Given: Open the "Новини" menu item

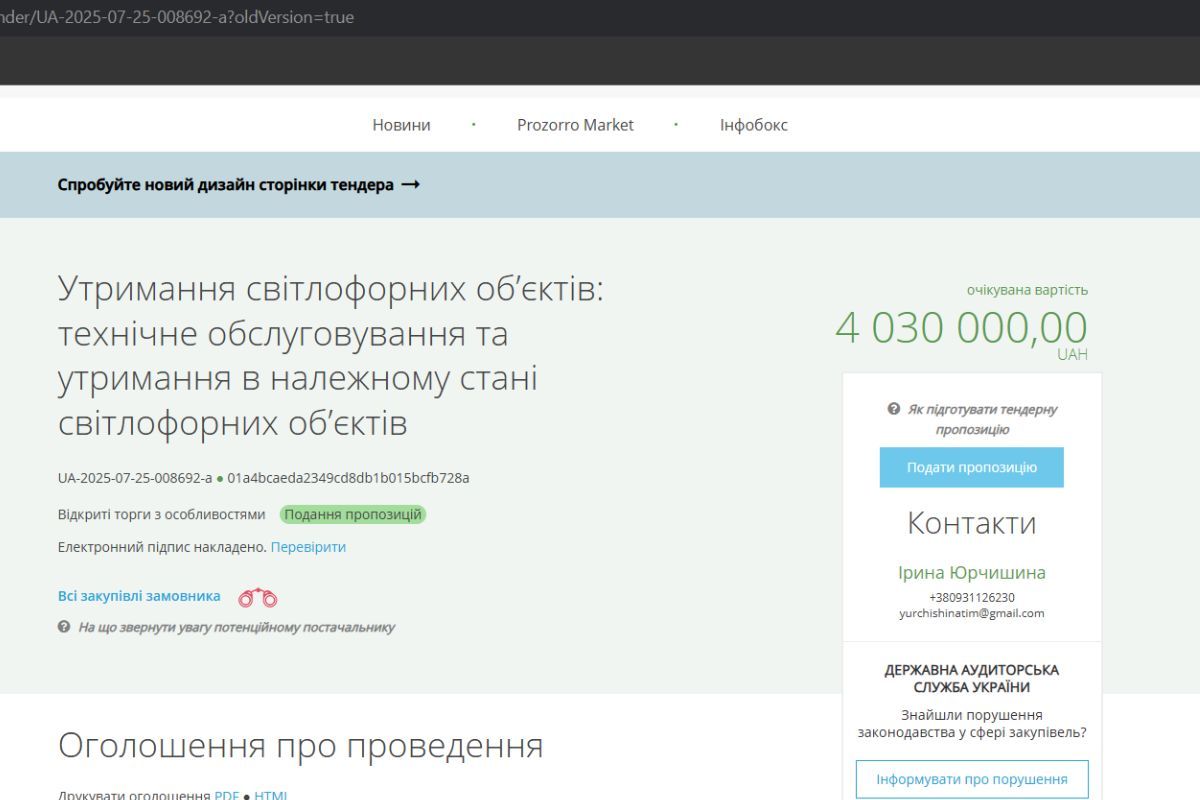Looking at the screenshot, I should pyautogui.click(x=401, y=124).
